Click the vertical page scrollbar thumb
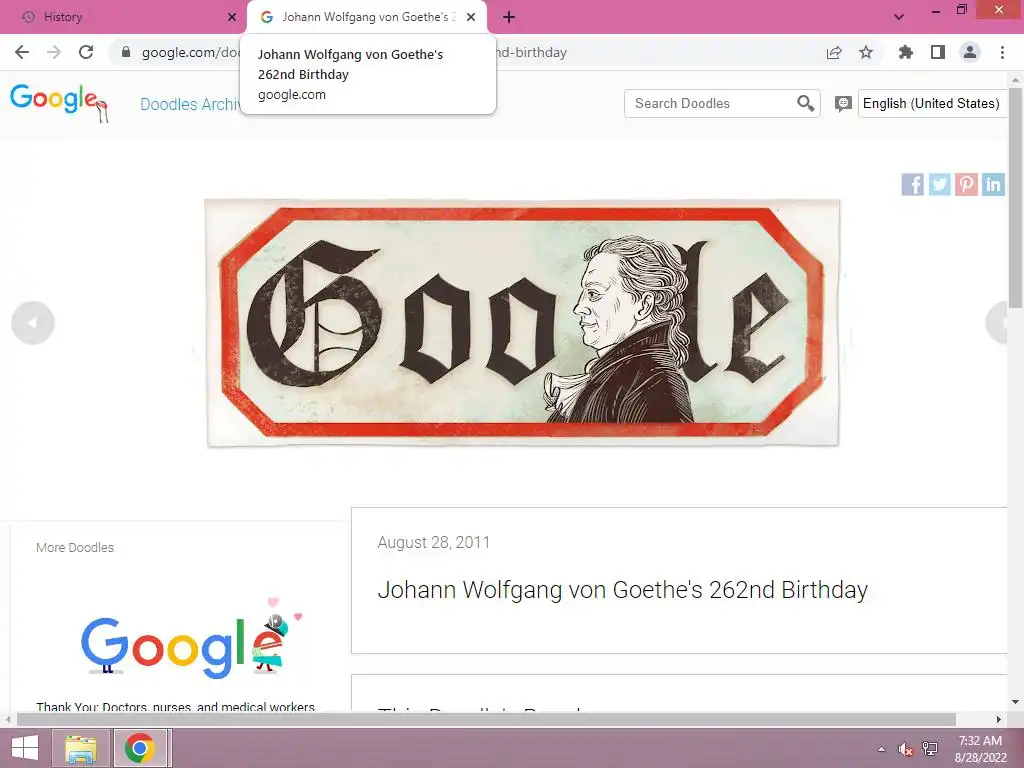This screenshot has width=1024, height=768. coord(1015,198)
